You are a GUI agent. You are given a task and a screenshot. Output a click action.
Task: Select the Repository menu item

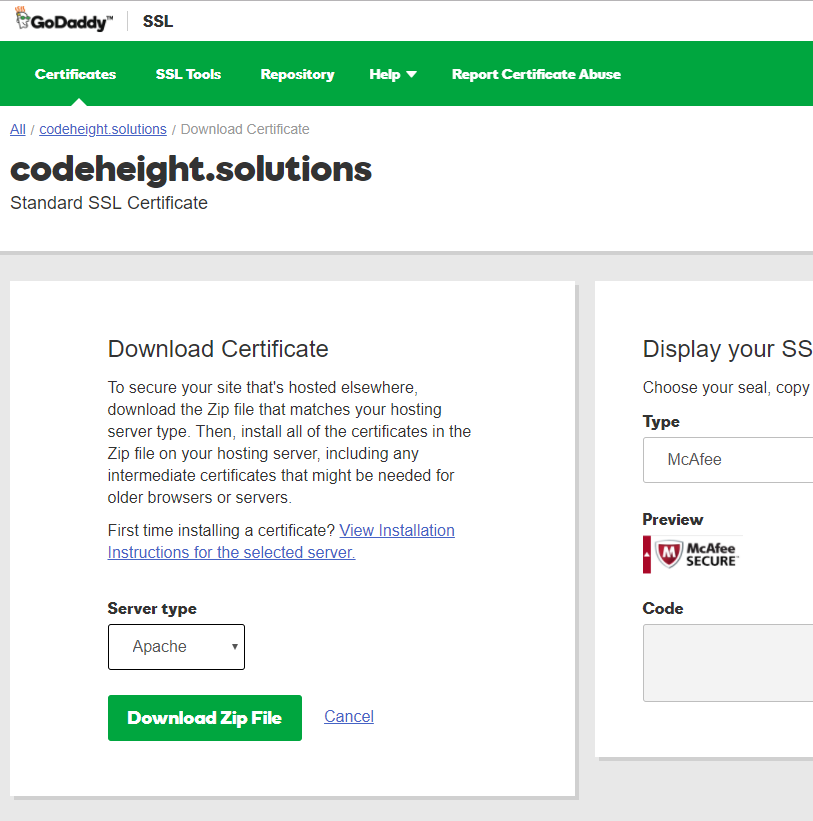coord(297,73)
